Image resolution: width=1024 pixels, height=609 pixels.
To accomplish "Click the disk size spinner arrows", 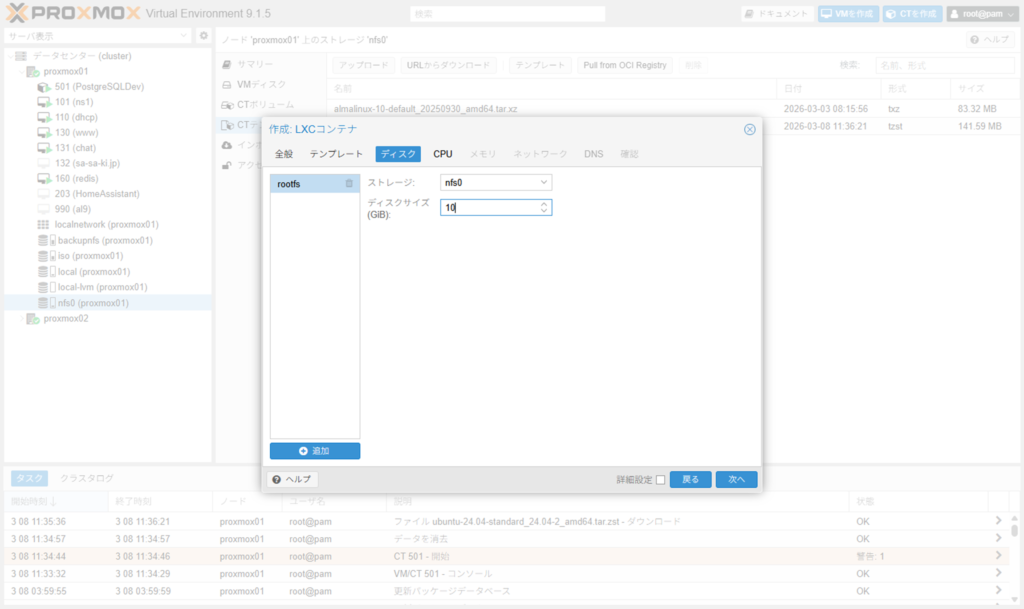I will pyautogui.click(x=544, y=207).
